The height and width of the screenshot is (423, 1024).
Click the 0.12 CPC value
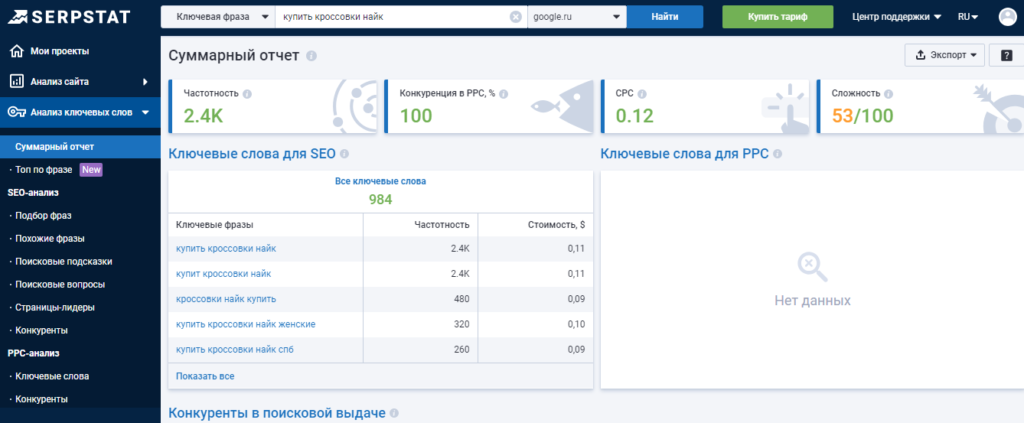(x=635, y=116)
